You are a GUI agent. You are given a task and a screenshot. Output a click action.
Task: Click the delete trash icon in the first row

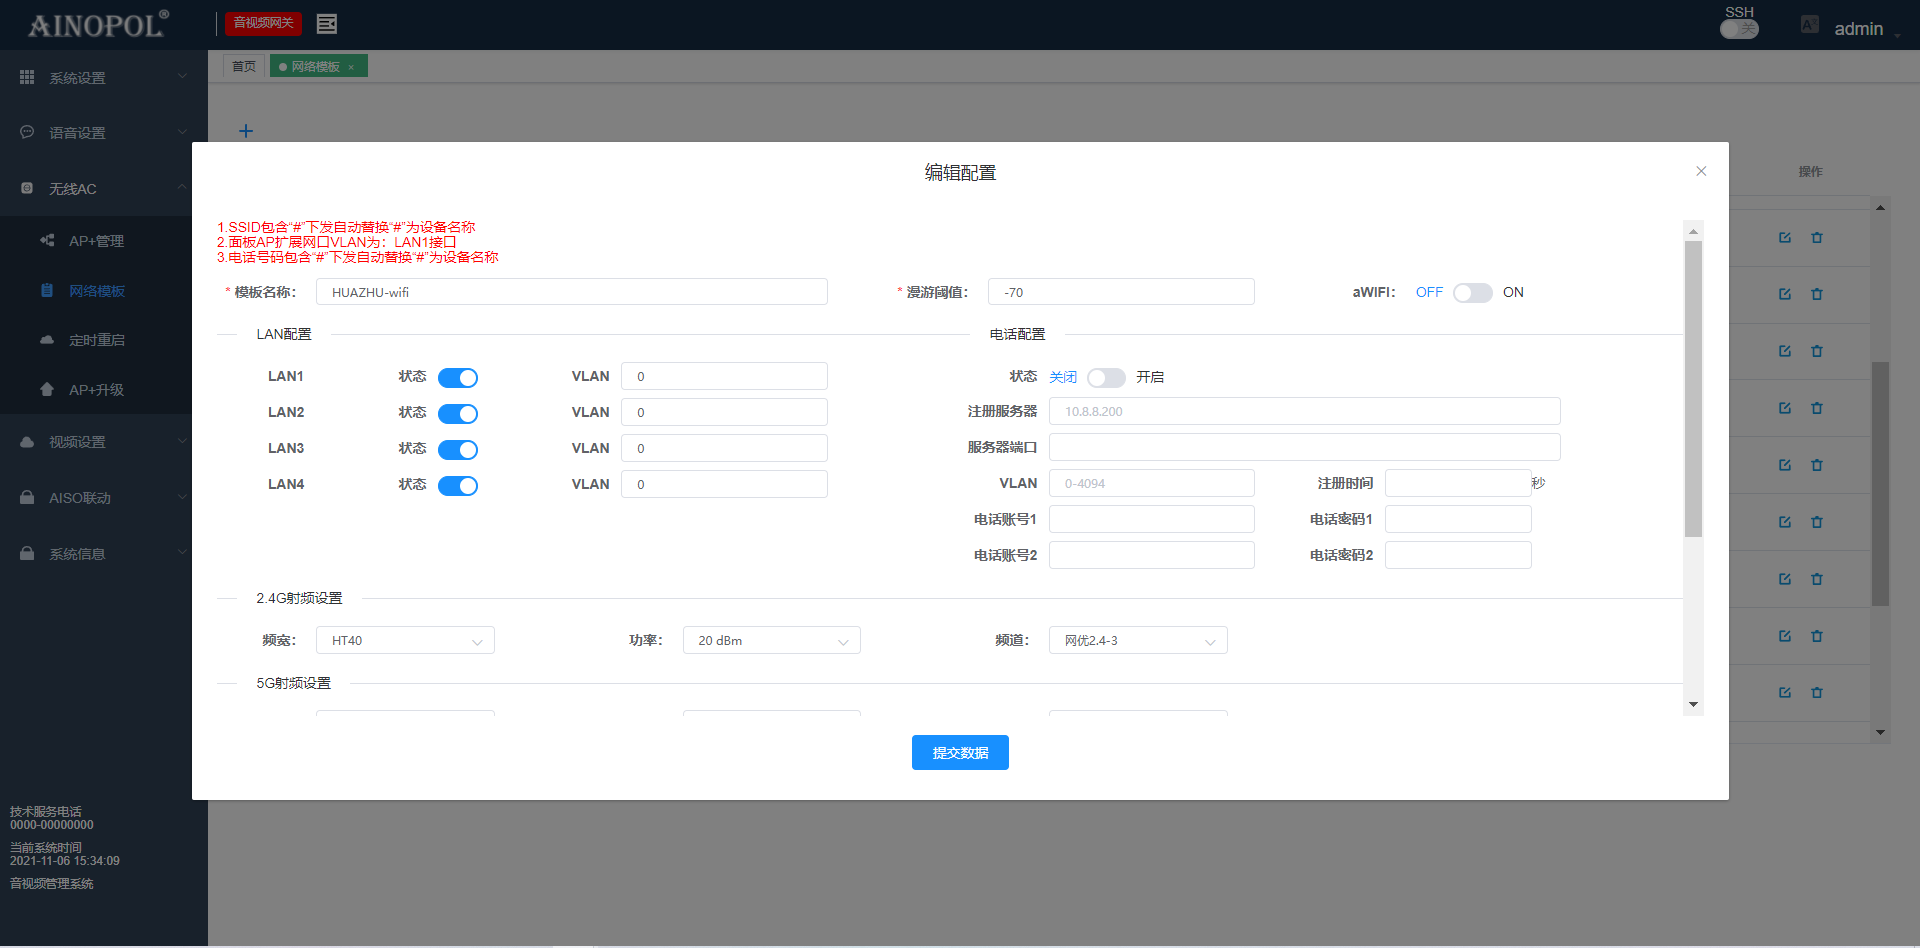pyautogui.click(x=1817, y=238)
